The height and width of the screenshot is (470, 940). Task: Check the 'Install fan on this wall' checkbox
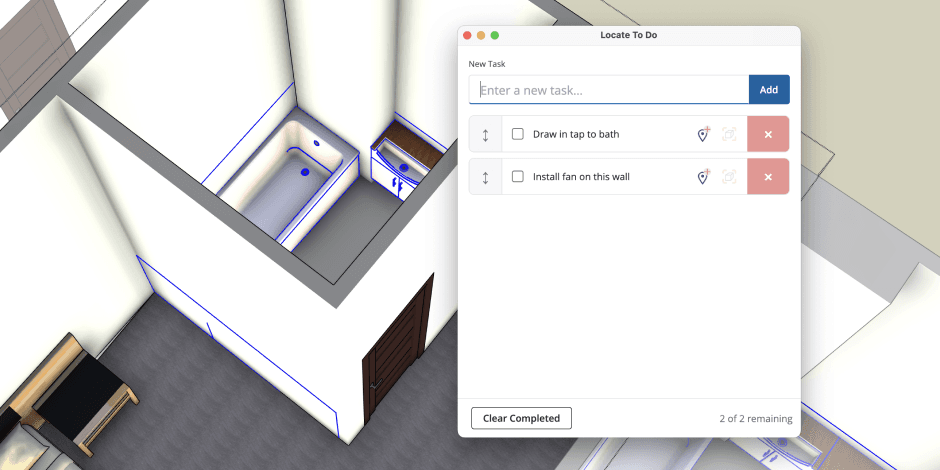pyautogui.click(x=517, y=177)
